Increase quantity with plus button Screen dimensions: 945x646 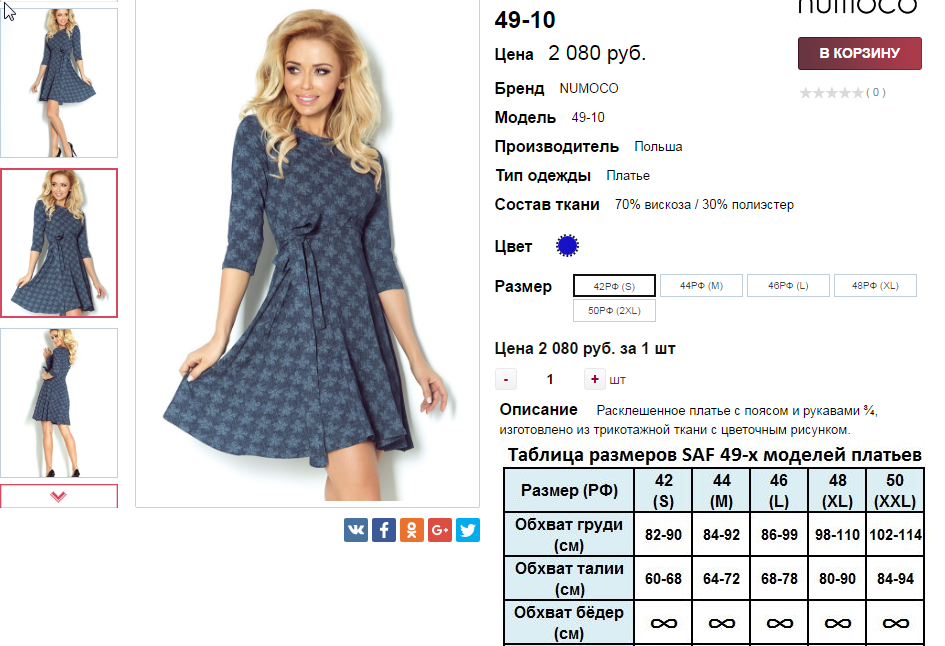pos(594,379)
